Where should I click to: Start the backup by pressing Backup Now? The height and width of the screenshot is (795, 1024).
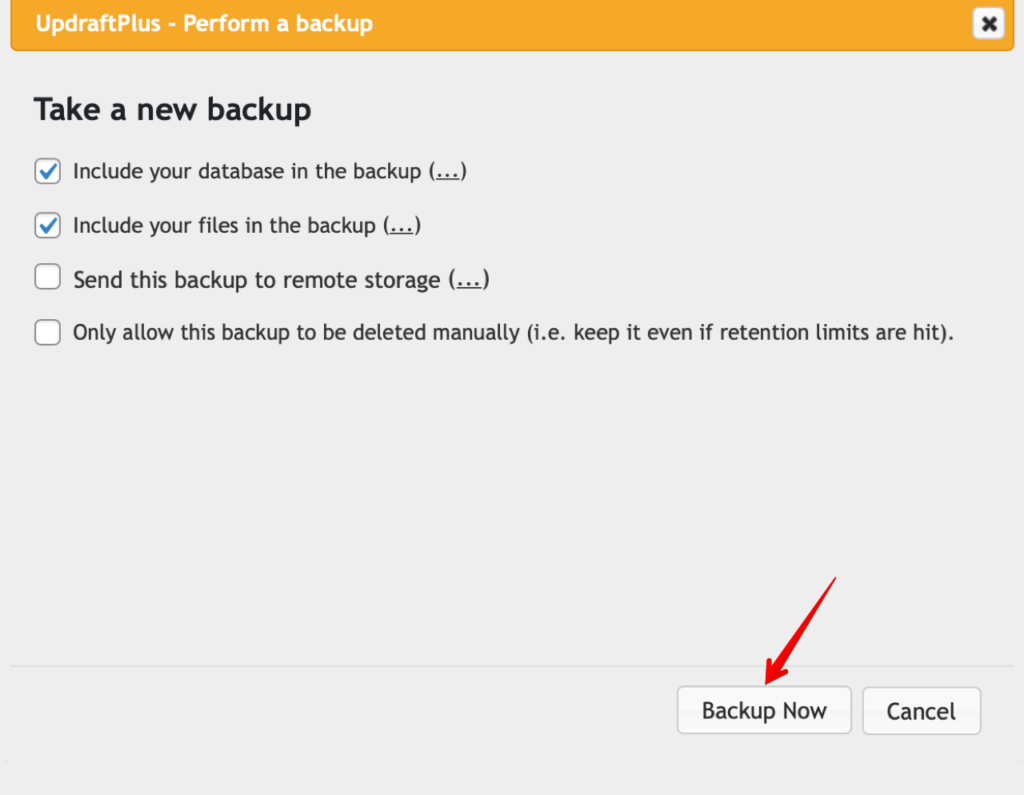coord(764,710)
